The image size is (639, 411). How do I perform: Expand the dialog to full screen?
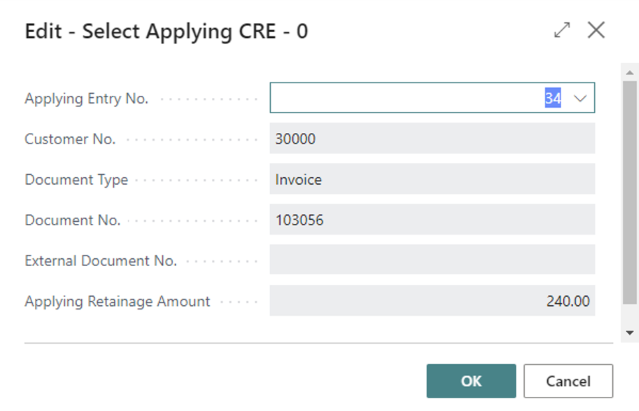[562, 30]
